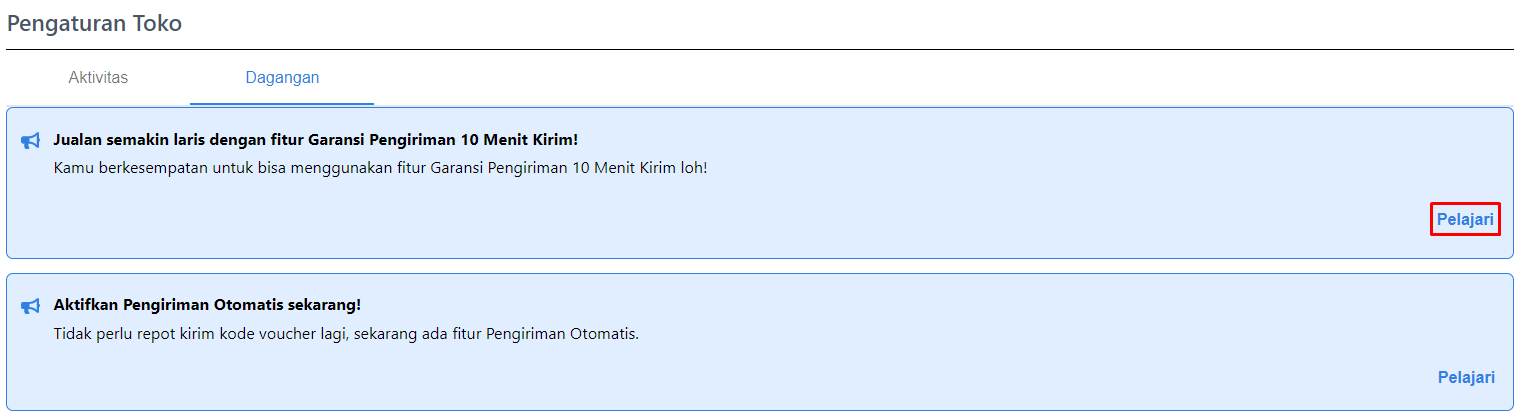Image resolution: width=1522 pixels, height=420 pixels.
Task: Click megaphone icon in Garansi Pengiriman banner
Action: click(30, 141)
